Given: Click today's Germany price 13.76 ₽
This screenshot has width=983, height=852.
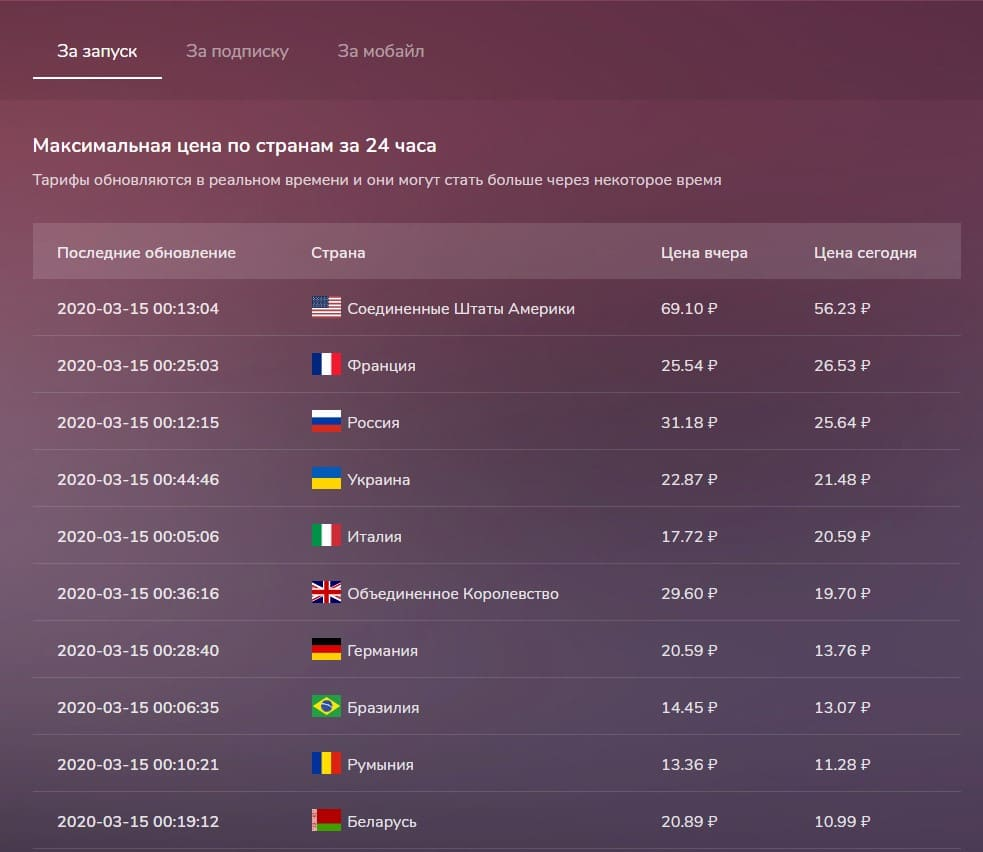Looking at the screenshot, I should tap(842, 651).
